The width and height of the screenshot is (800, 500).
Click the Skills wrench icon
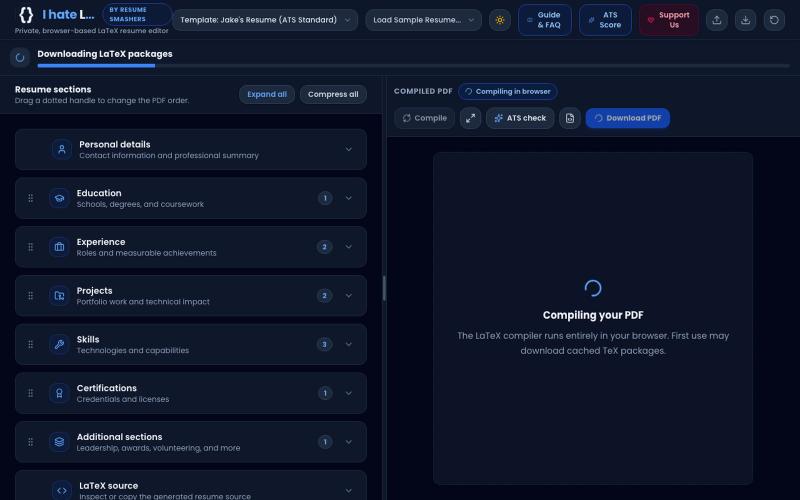[x=59, y=344]
